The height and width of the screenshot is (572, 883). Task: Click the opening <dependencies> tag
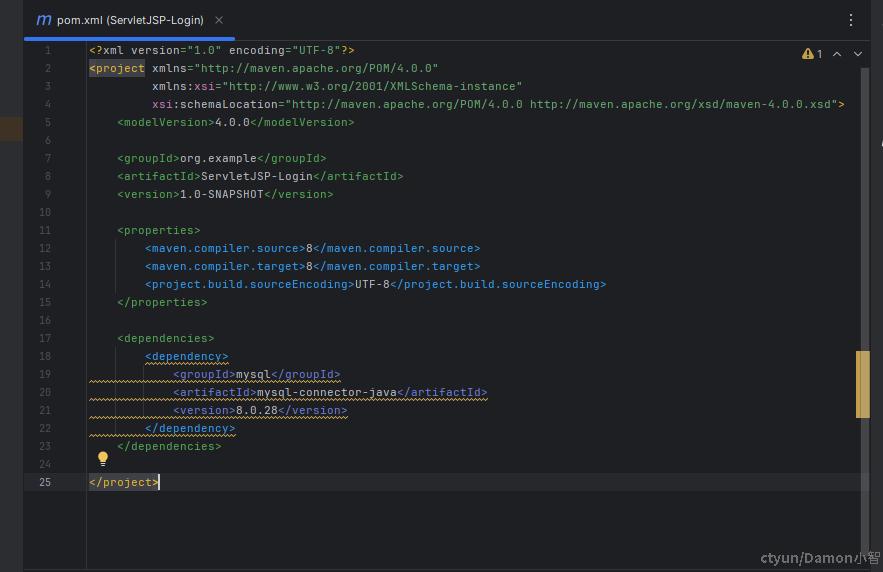(x=166, y=338)
